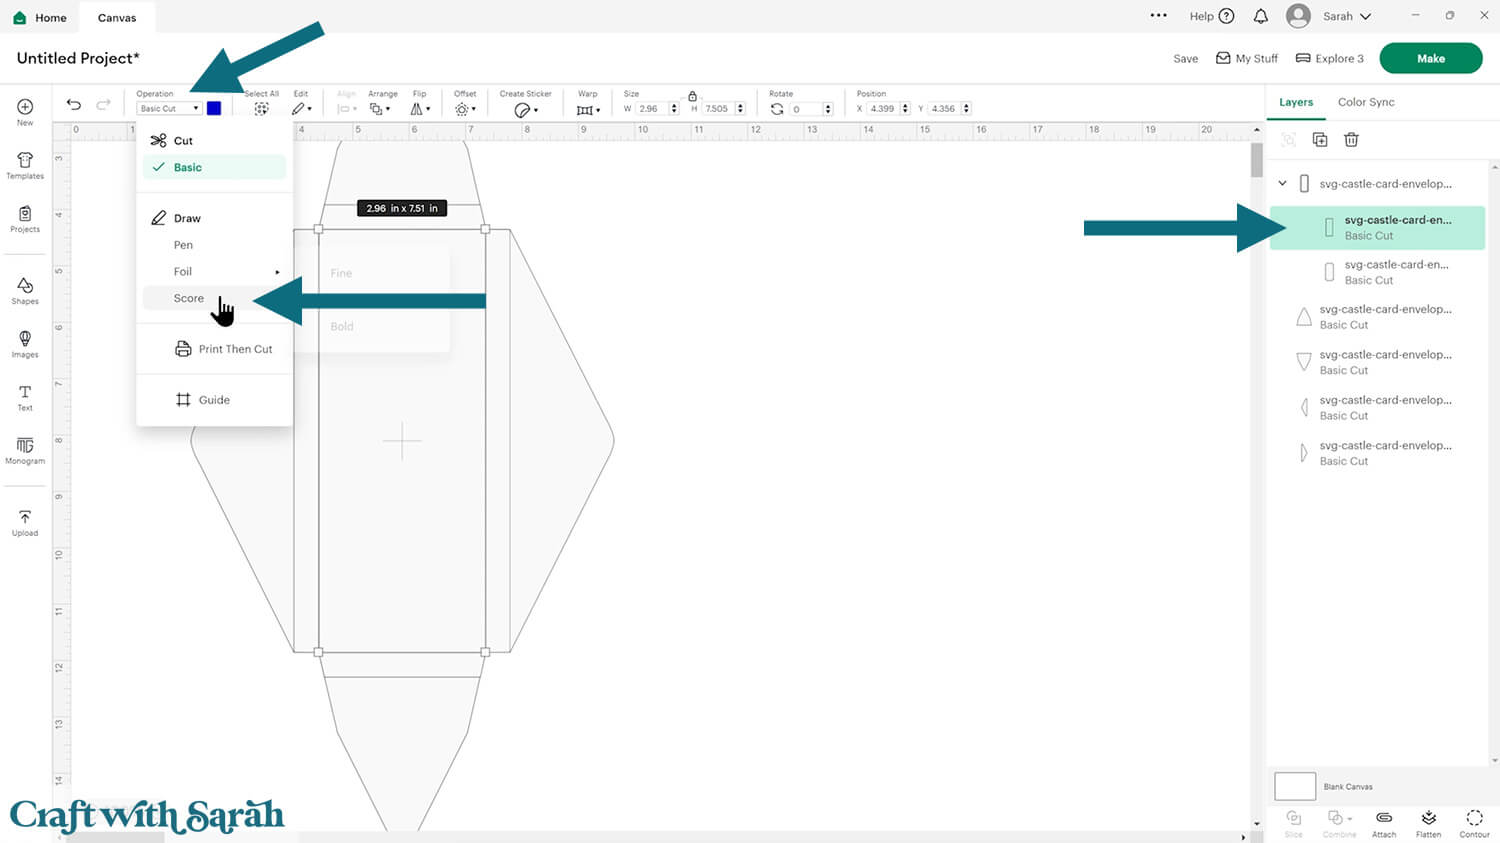Switch to the Color Sync tab
Screen dimensions: 1500x843
tap(1366, 102)
